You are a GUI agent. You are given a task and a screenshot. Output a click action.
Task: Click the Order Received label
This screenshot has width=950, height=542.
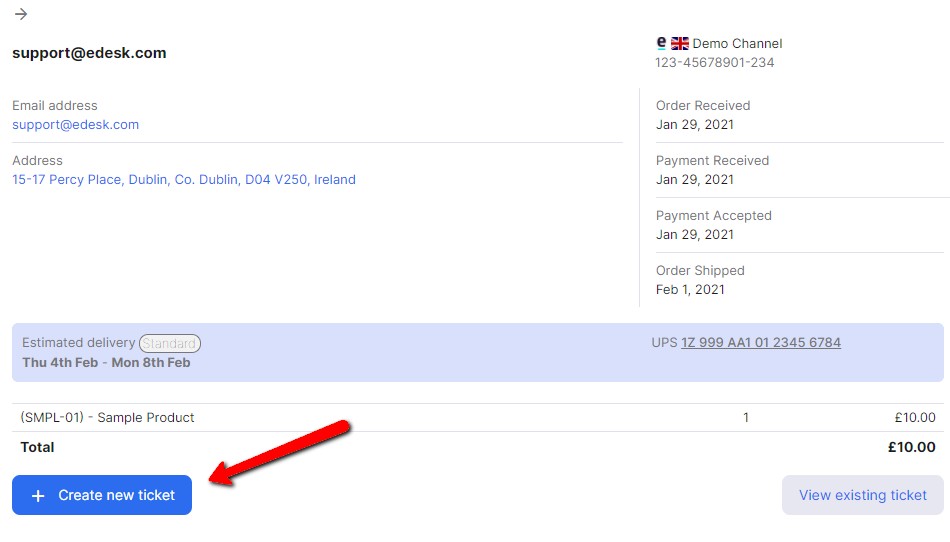[703, 105]
